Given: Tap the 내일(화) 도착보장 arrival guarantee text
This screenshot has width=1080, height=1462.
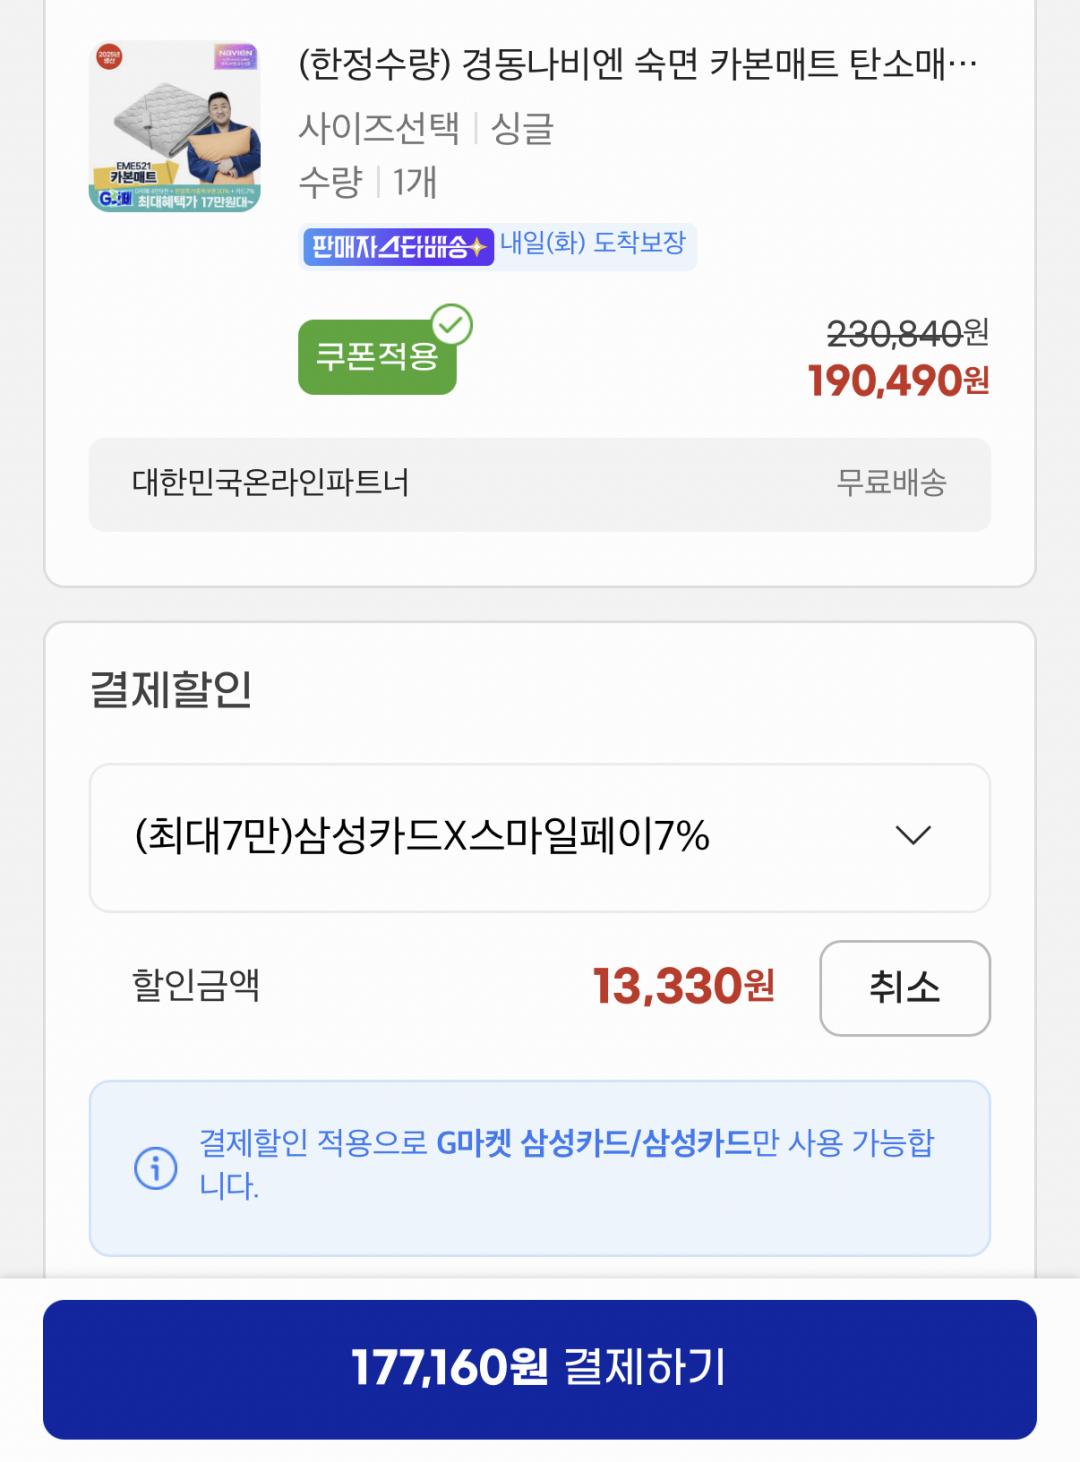Looking at the screenshot, I should (593, 243).
